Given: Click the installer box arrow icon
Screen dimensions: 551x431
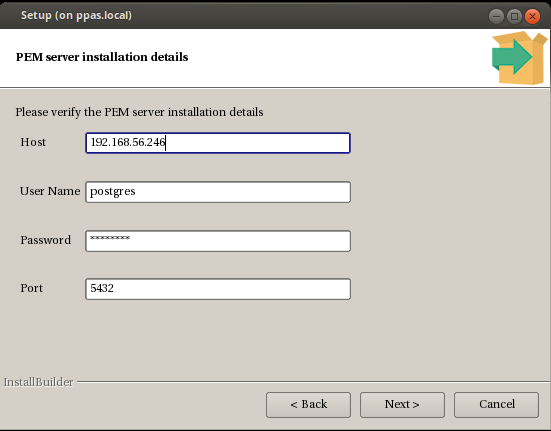Looking at the screenshot, I should click(x=519, y=58).
